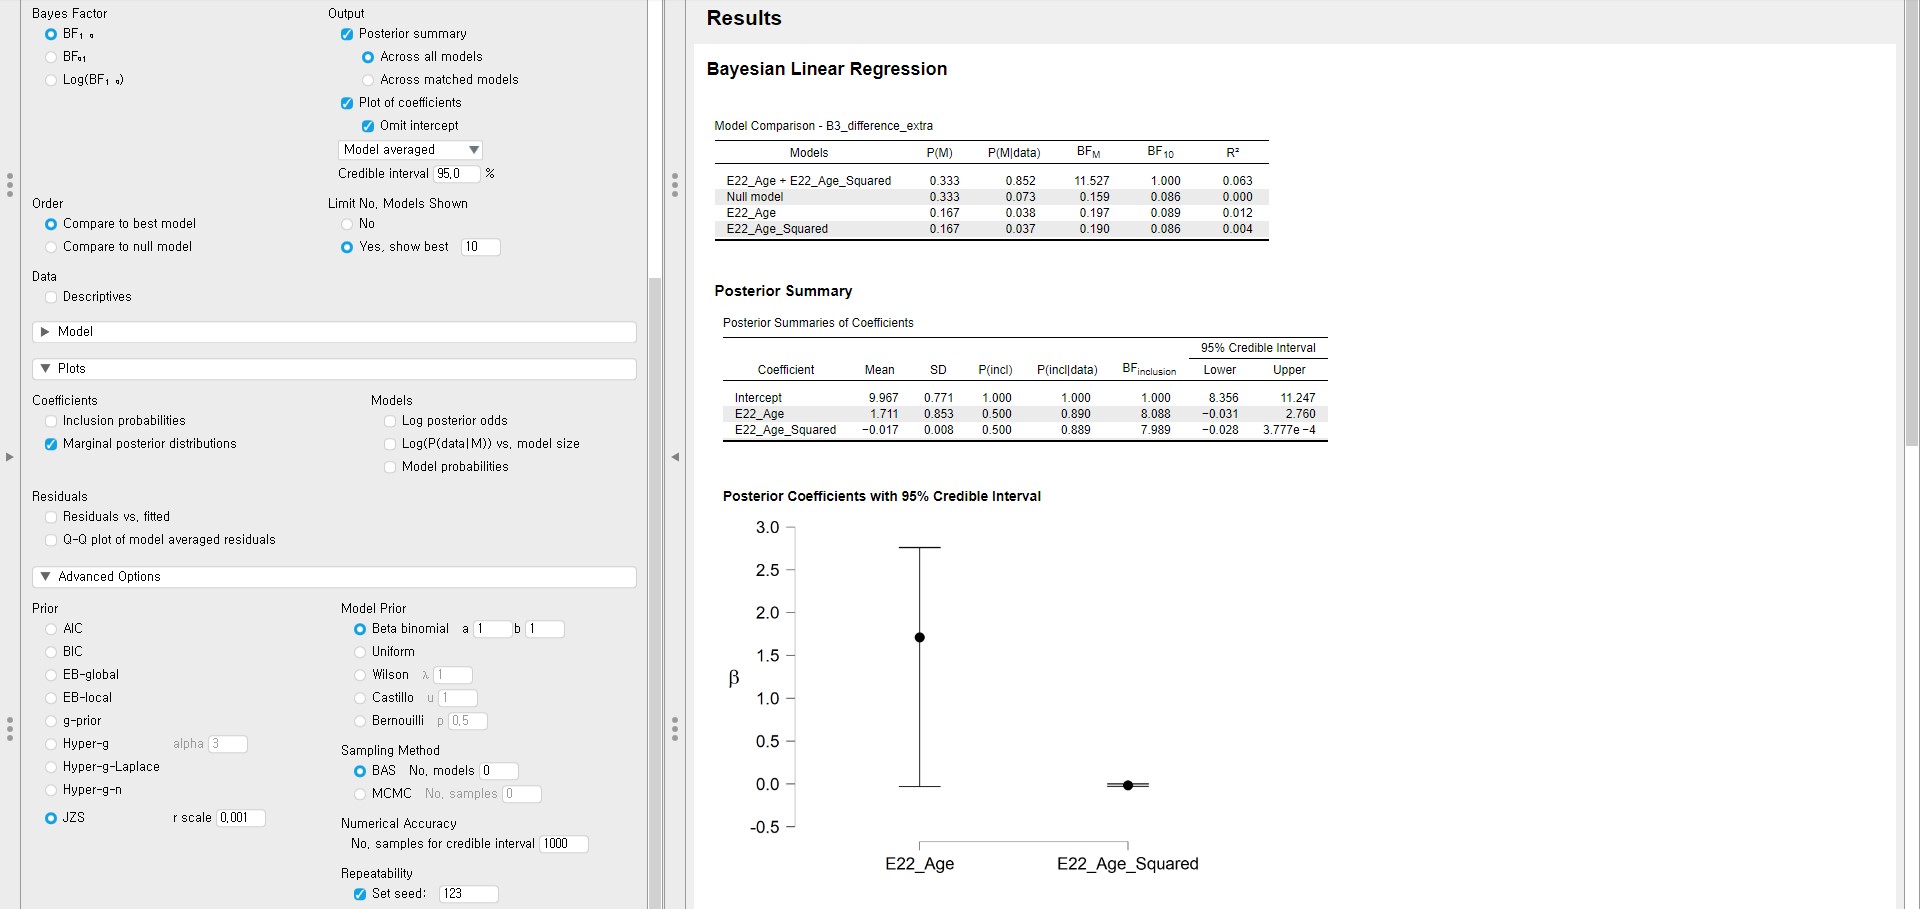
Task: Click the Bayesian Linear Regression heading
Action: pyautogui.click(x=826, y=69)
